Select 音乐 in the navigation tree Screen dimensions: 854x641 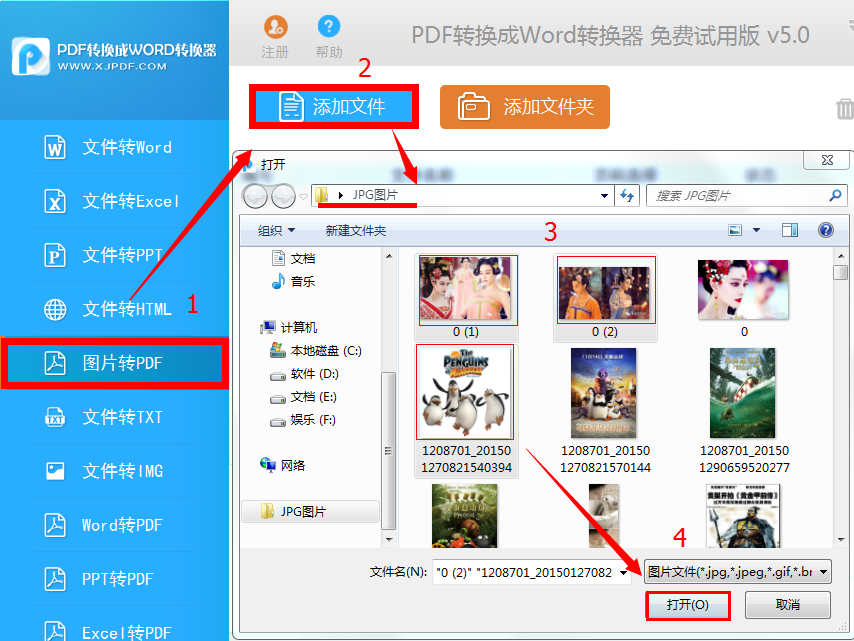[294, 281]
